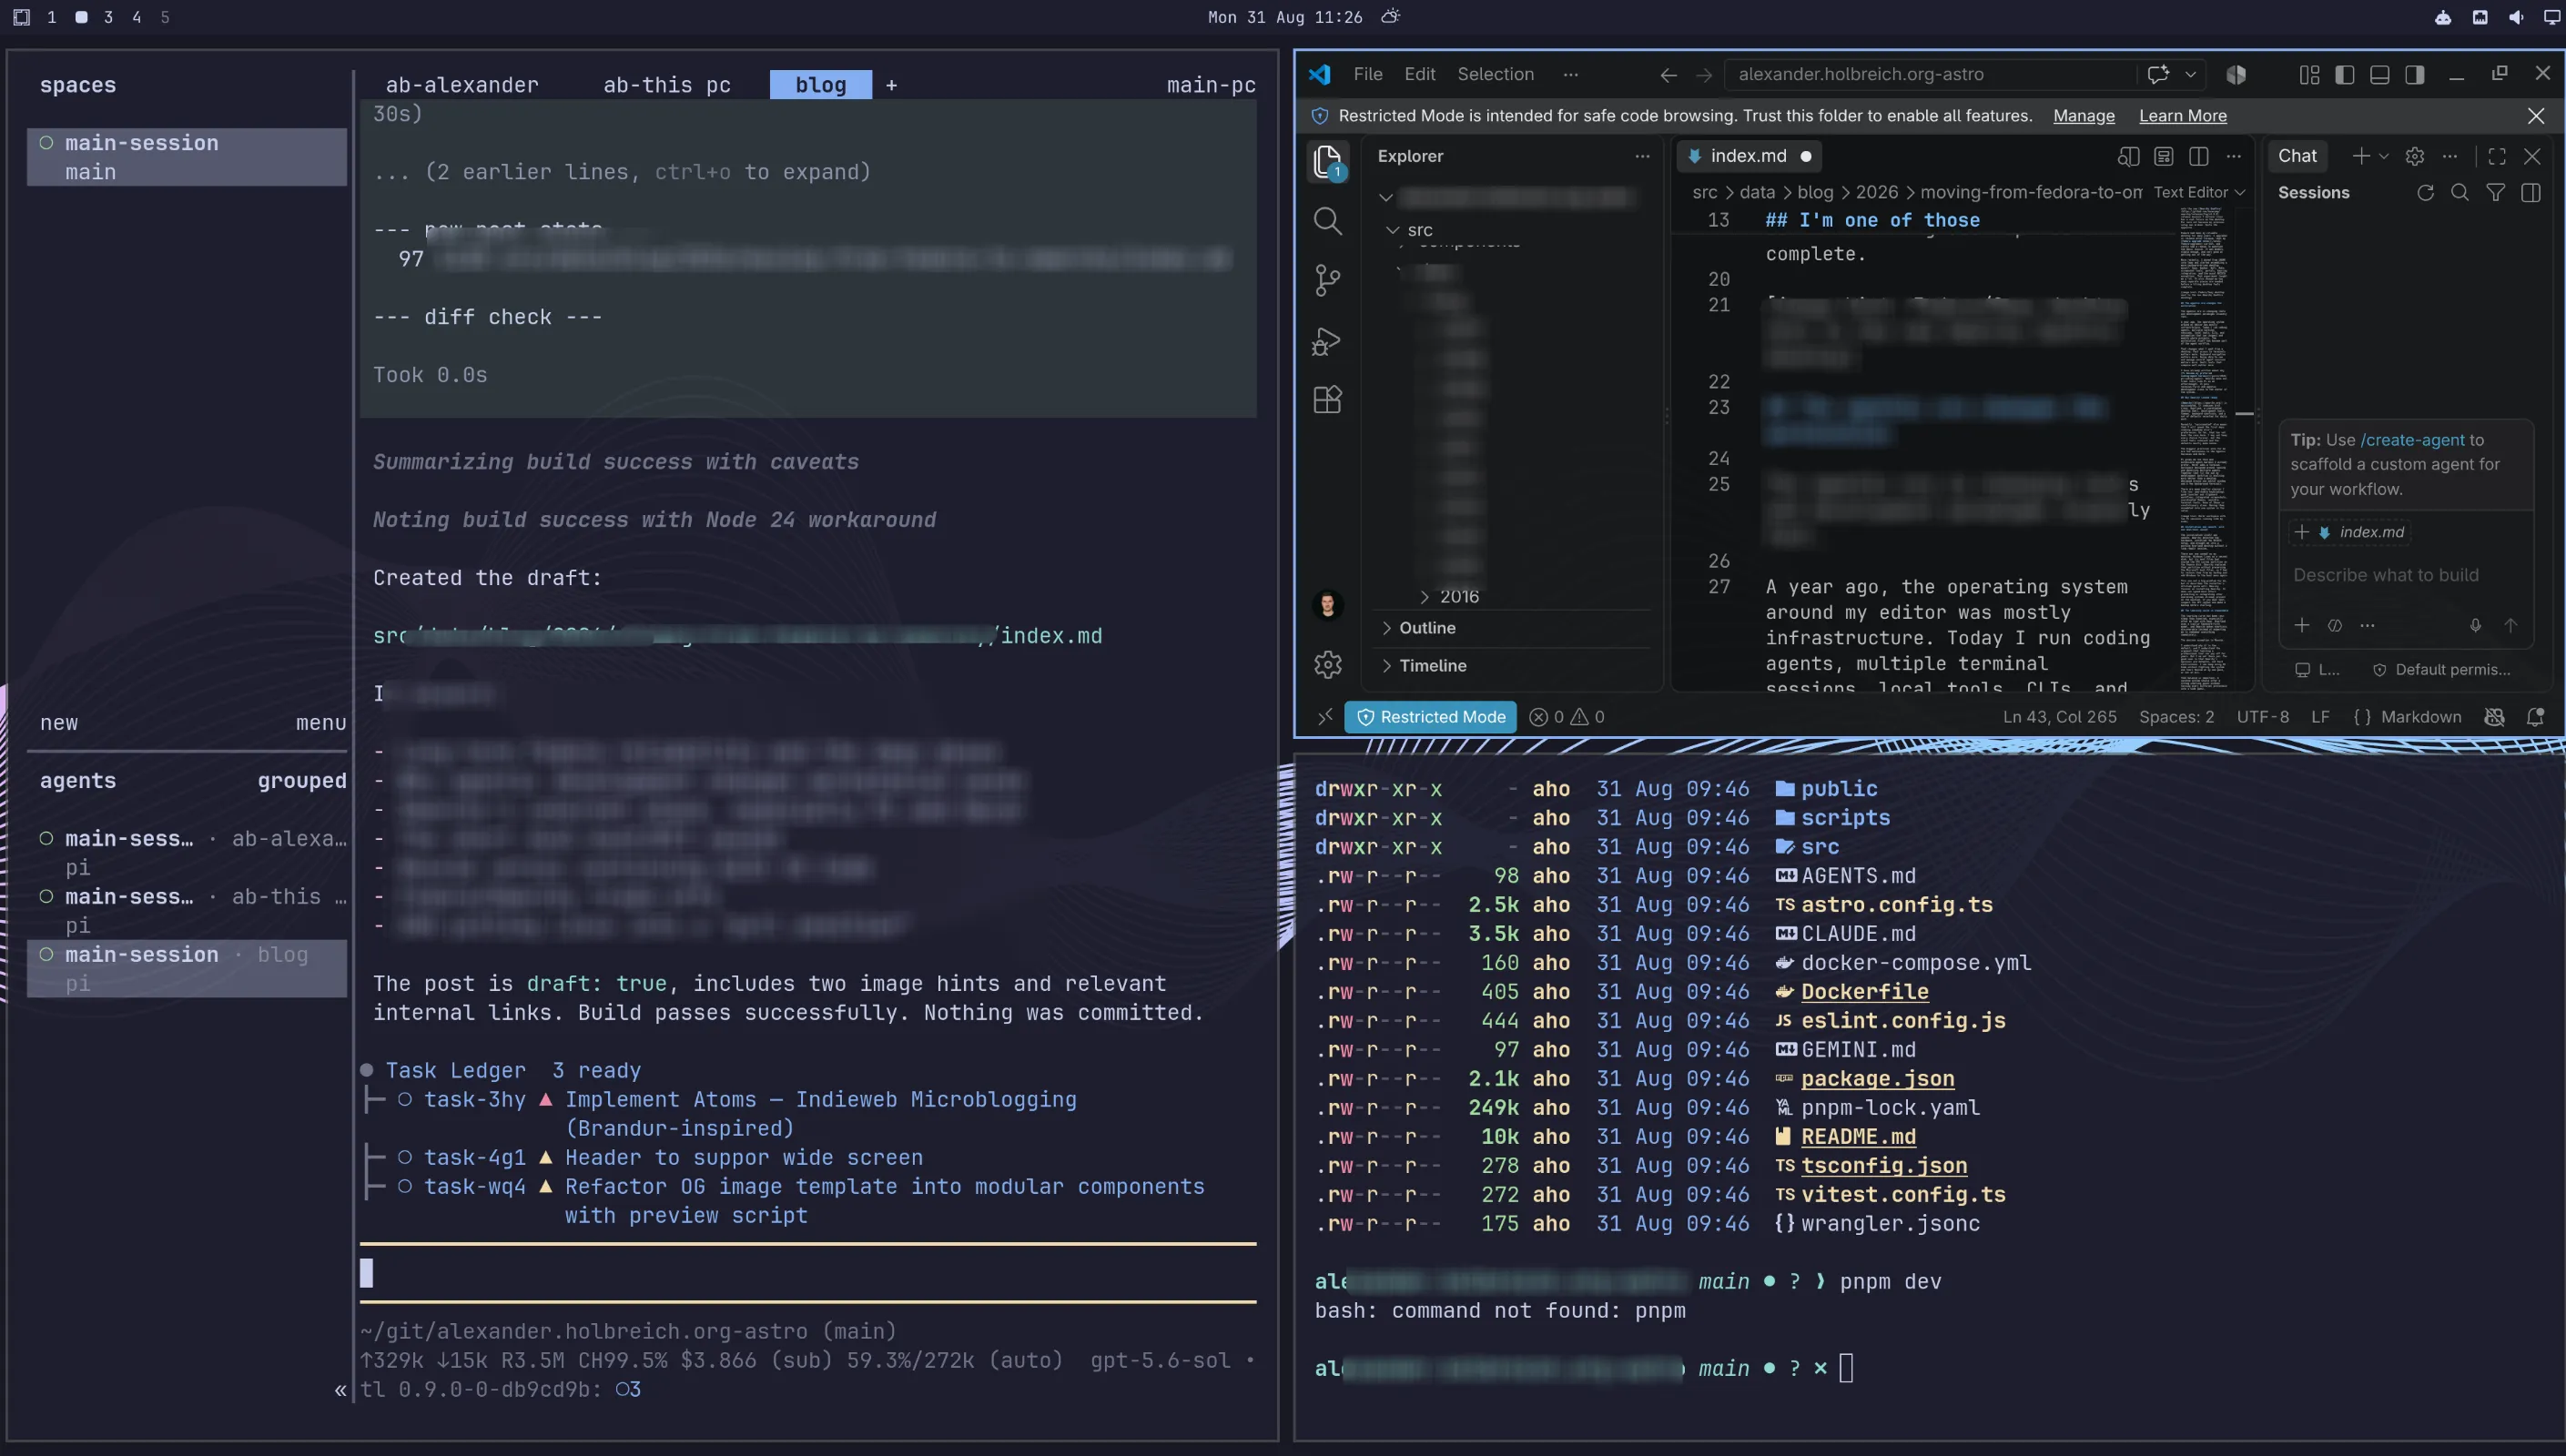
Task: Select the main-session blog agent row
Action: (187, 968)
